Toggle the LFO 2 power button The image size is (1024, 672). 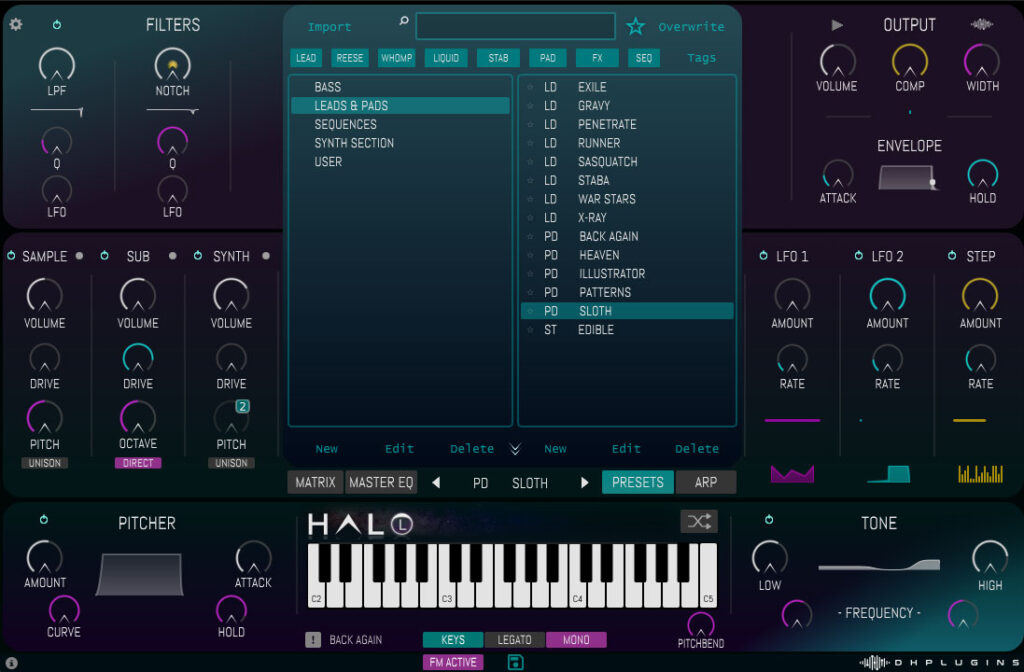859,255
